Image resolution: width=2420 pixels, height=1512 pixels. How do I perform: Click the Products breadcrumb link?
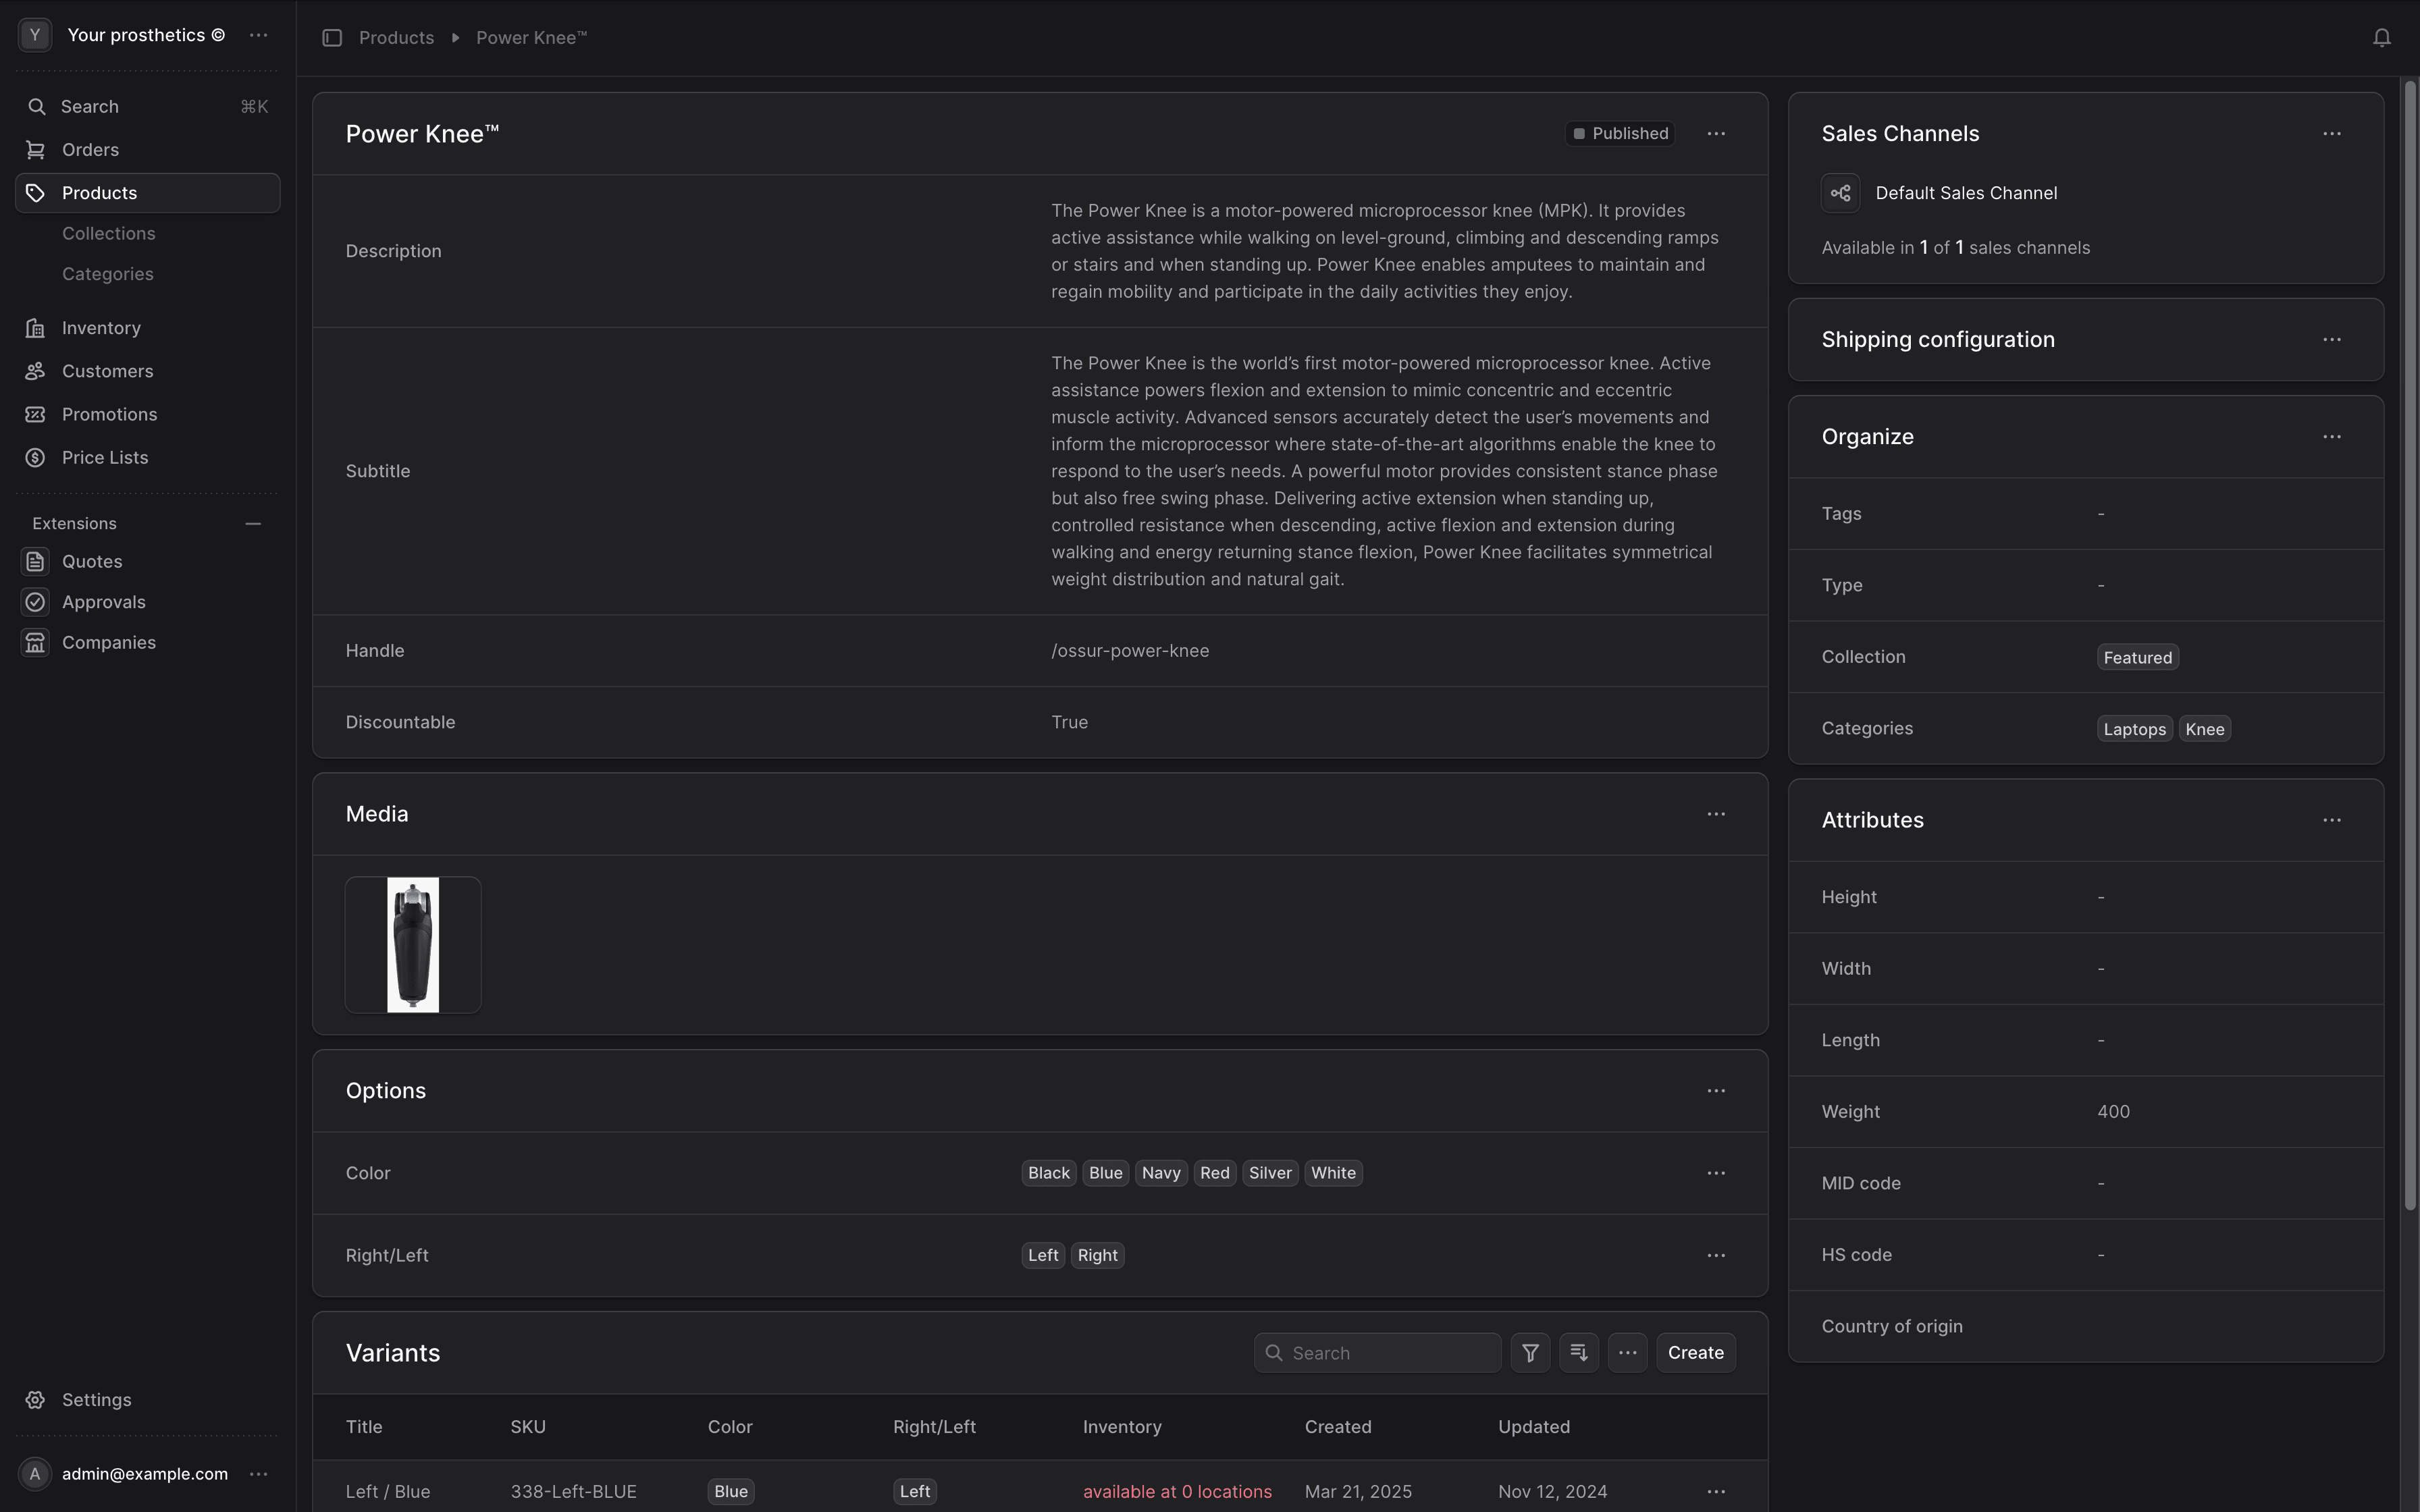point(396,38)
